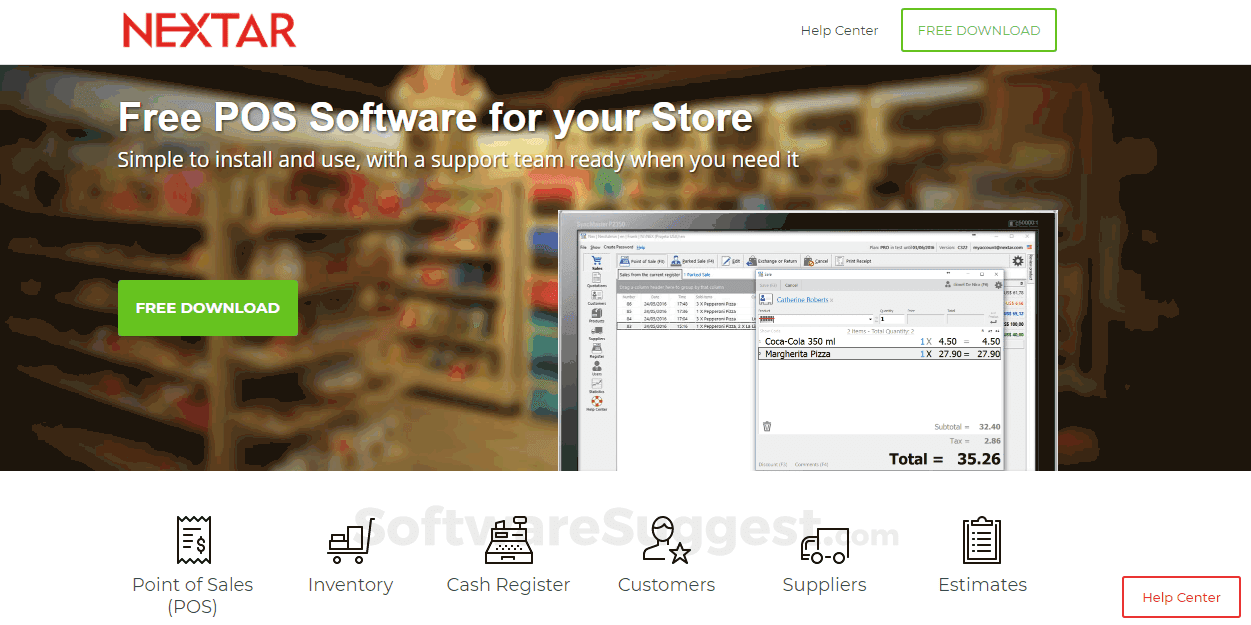Open the Cash Register feature icon
The image size is (1251, 625).
[508, 541]
